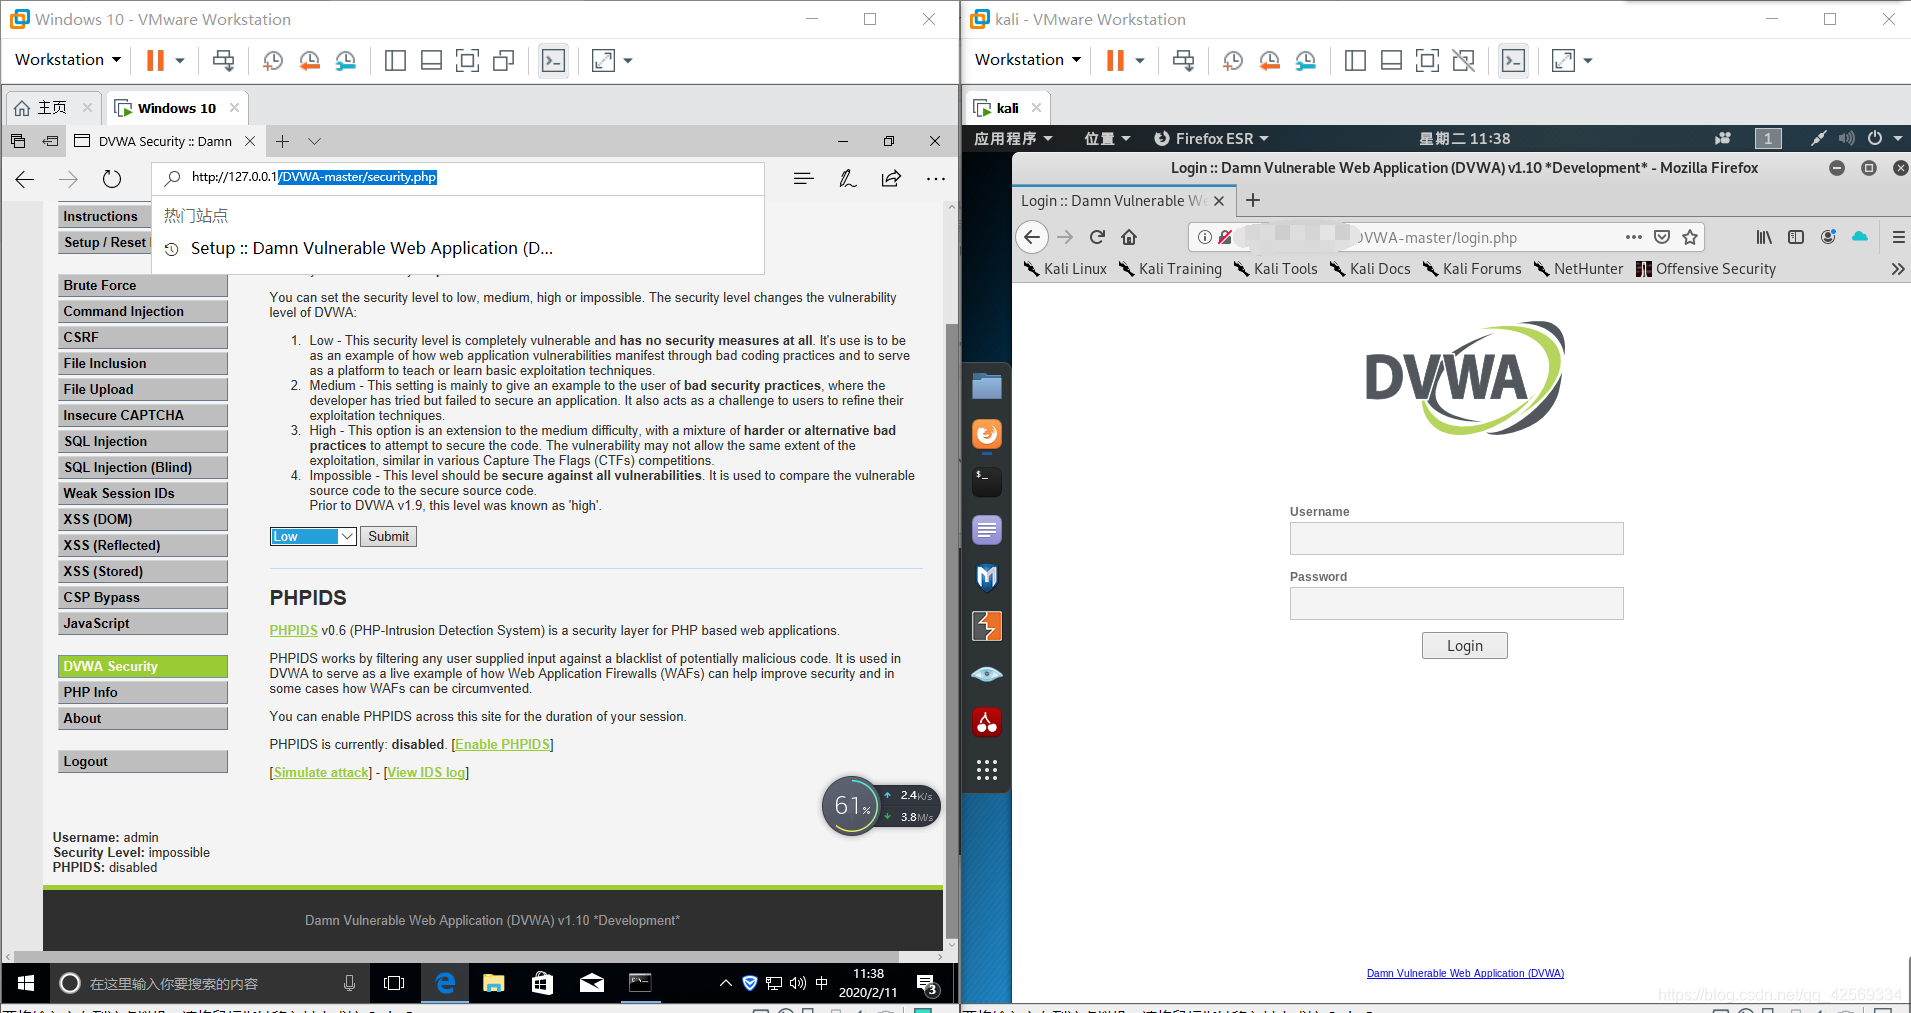1911x1013 pixels.
Task: Open snapshot manager in kali VMware toolbar
Action: [x=1306, y=60]
